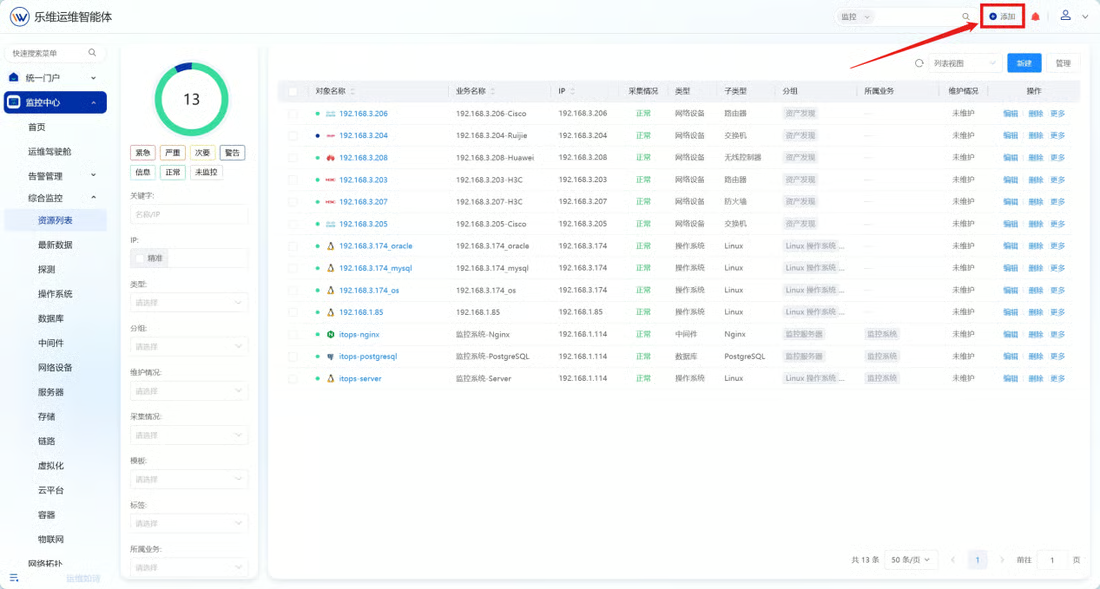Click the blue 新建 button
This screenshot has width=1100, height=589.
[1024, 63]
